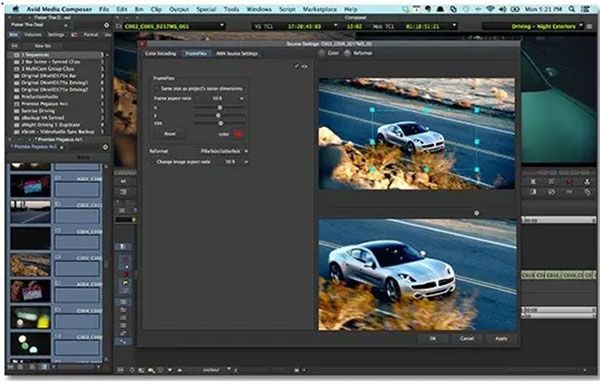
Task: Click the volume icon in menu bar
Action: tap(503, 9)
